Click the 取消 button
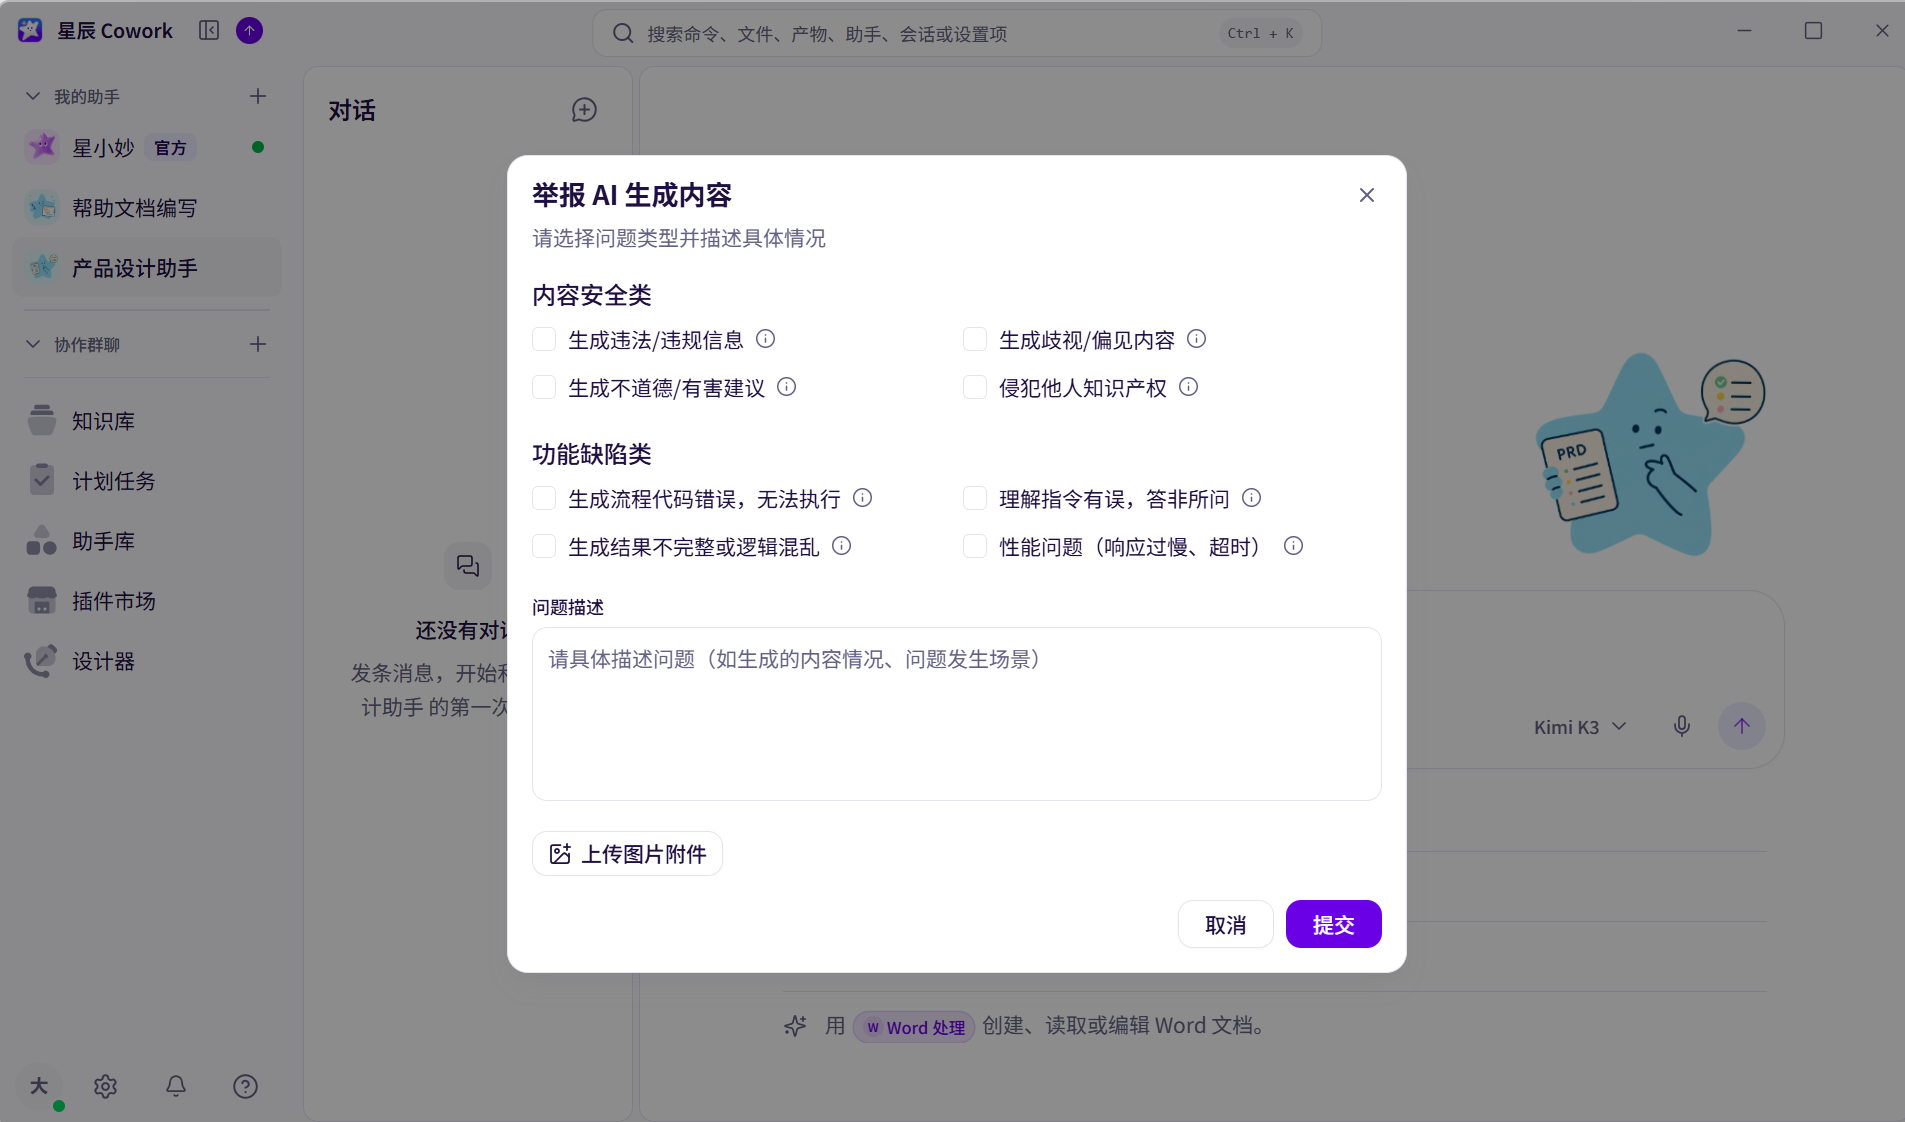Screen dimensions: 1905x1122 [x=1225, y=924]
